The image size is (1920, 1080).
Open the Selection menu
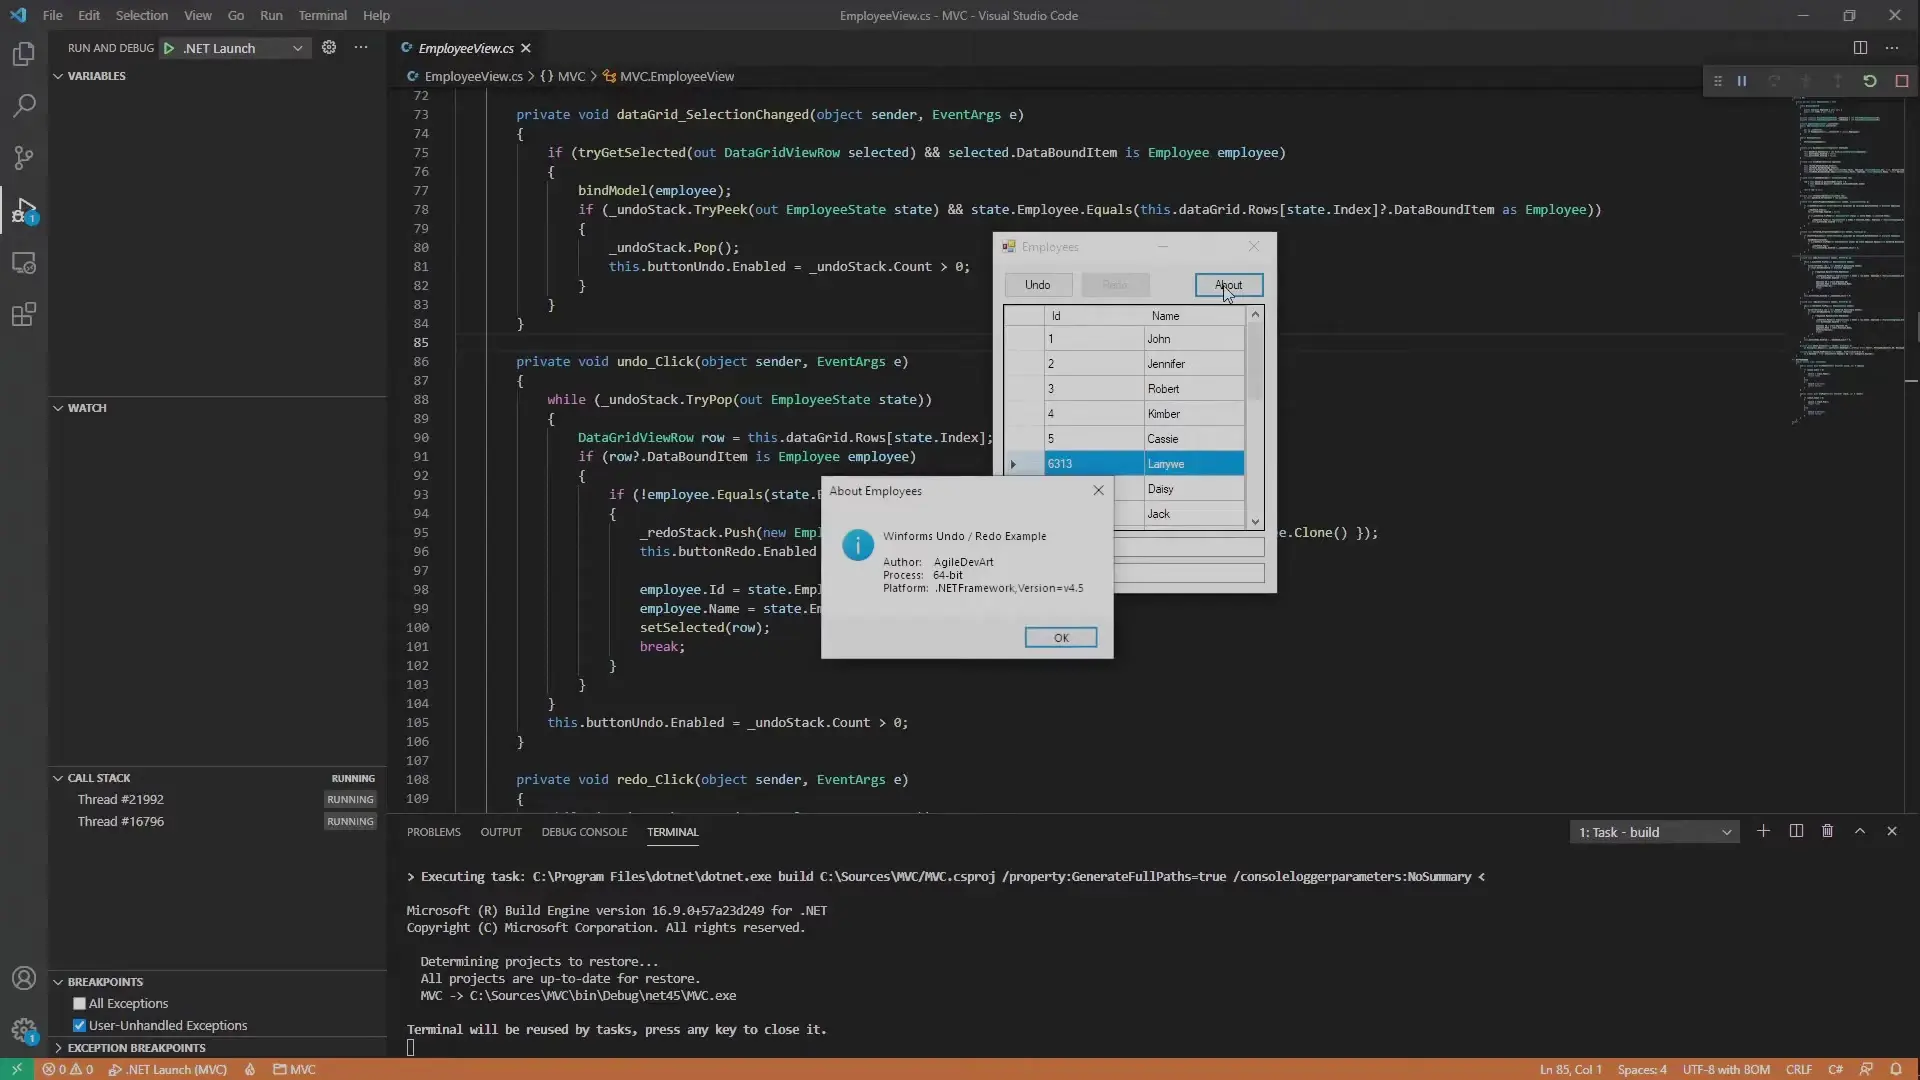[142, 15]
